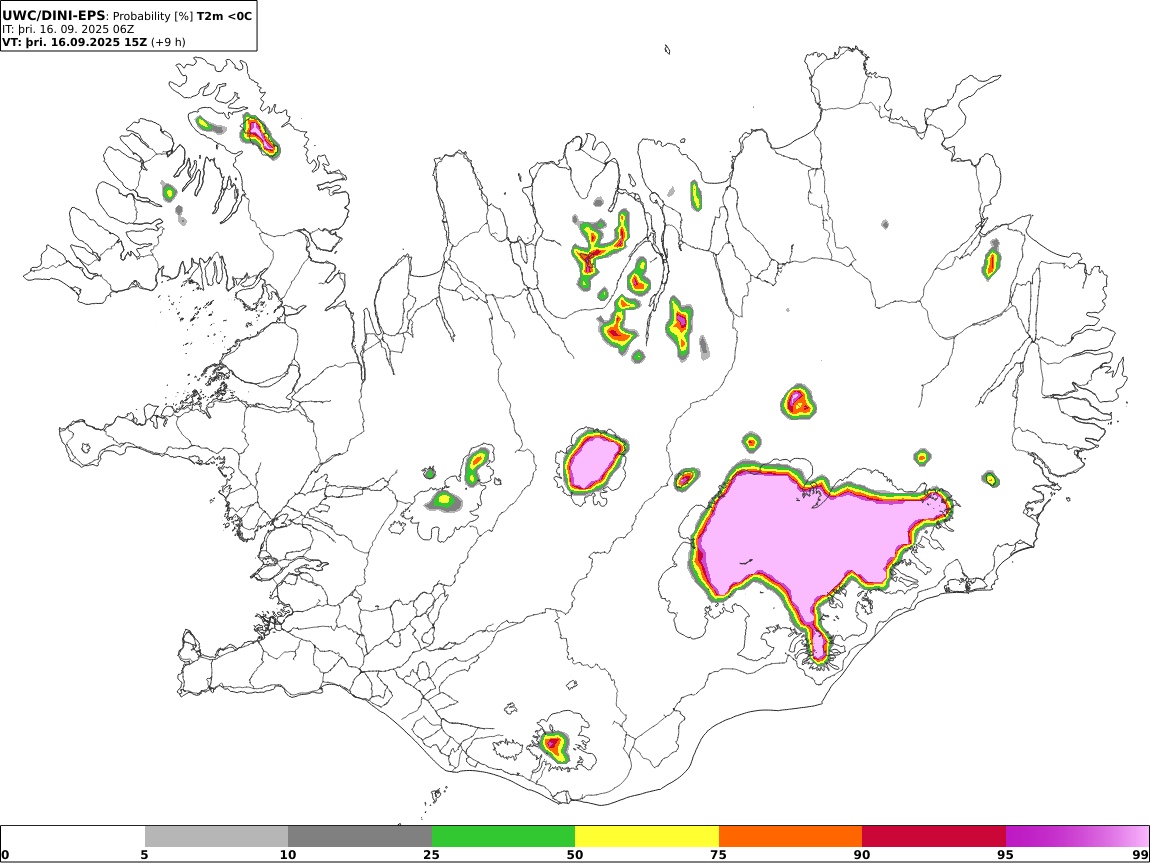Click the '(+9 h)' forecast offset text
Screen dimensions: 1150x863
coord(168,42)
